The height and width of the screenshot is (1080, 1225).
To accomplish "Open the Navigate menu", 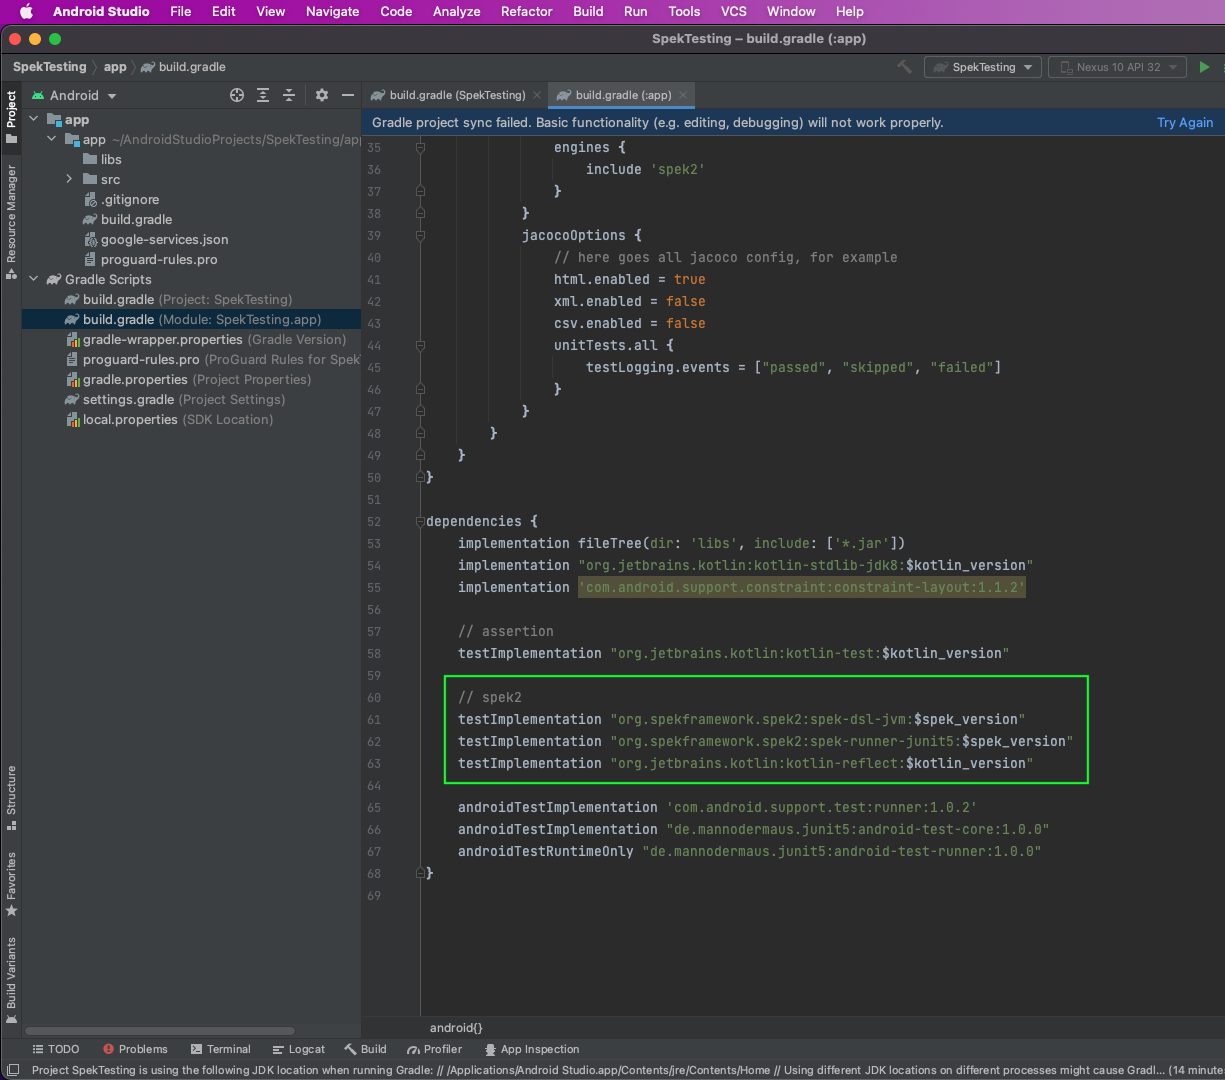I will click(x=332, y=11).
